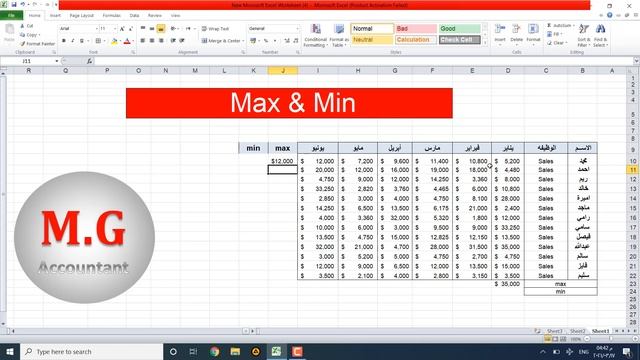Expand the Fill dropdown in Editing group
Screen dimensions: 640x360
(x=562, y=34)
